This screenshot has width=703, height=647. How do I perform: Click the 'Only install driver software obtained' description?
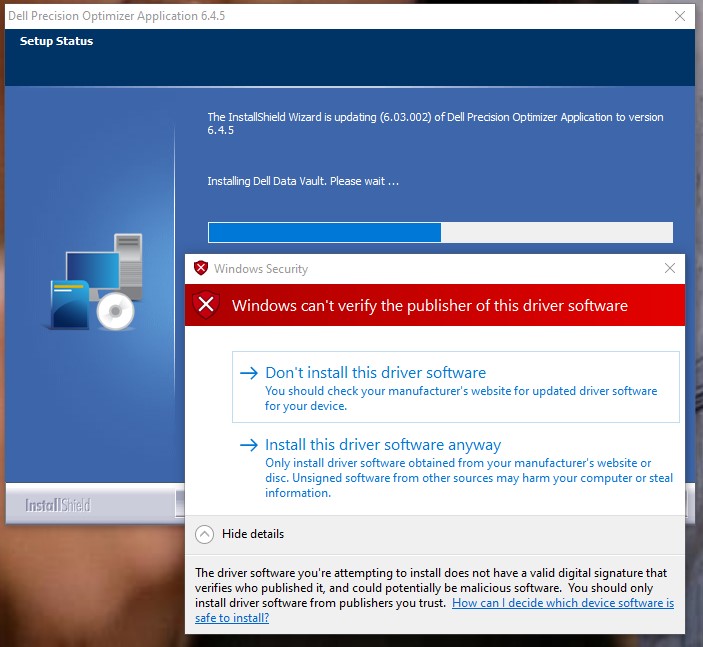[x=469, y=478]
